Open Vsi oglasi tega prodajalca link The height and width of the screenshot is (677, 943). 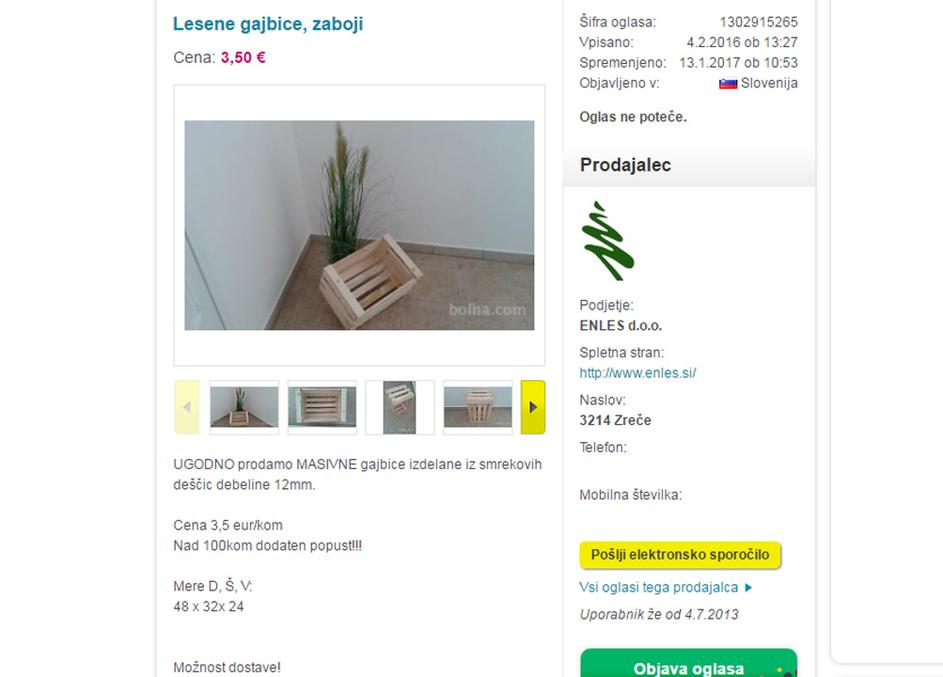coord(659,587)
